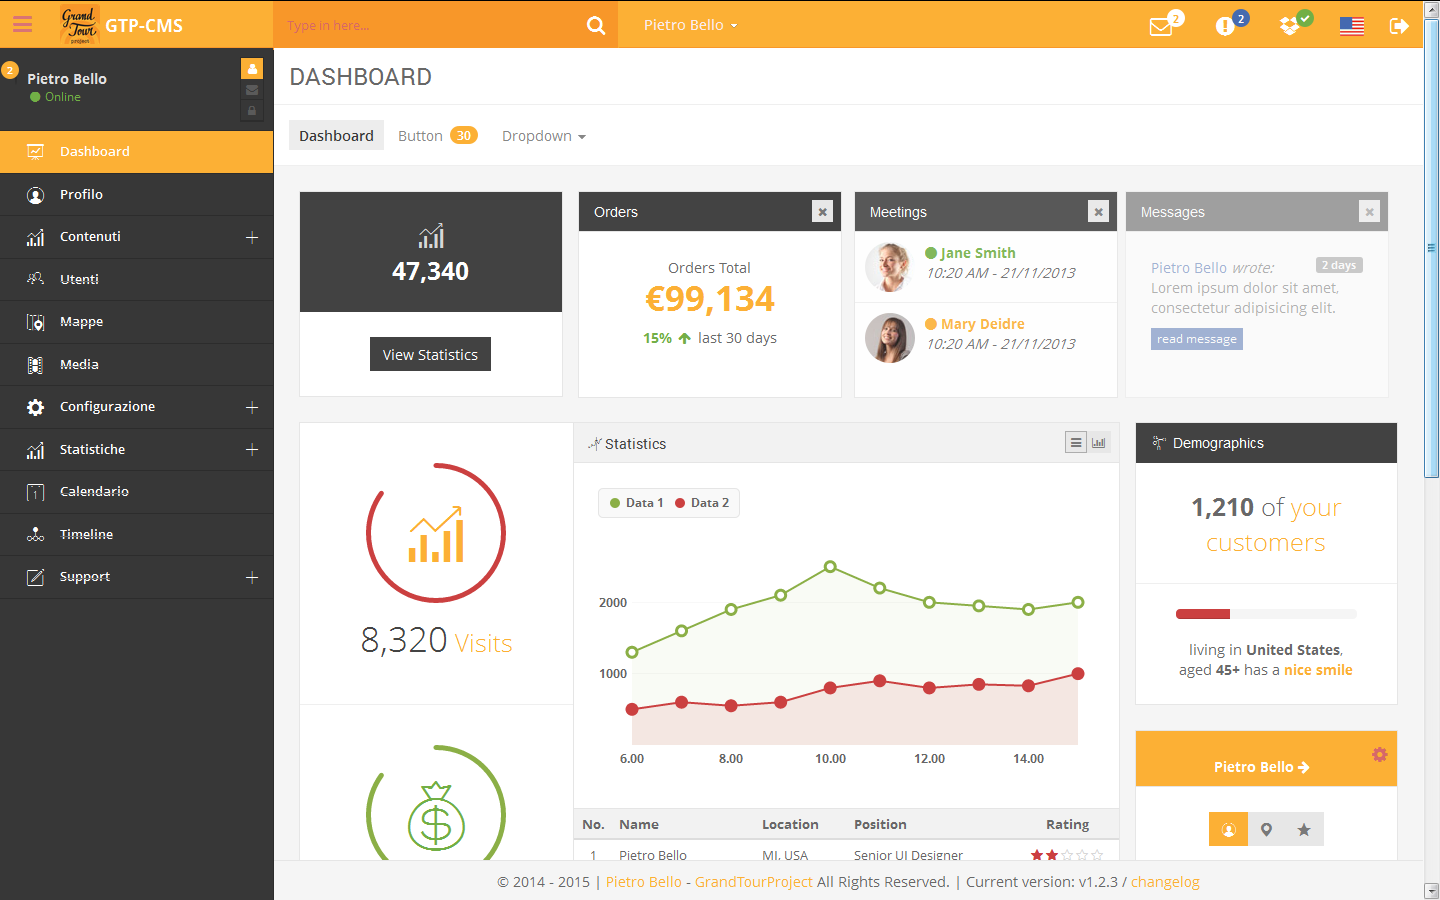Open the Dropdown tab menu
The width and height of the screenshot is (1440, 900).
point(544,136)
